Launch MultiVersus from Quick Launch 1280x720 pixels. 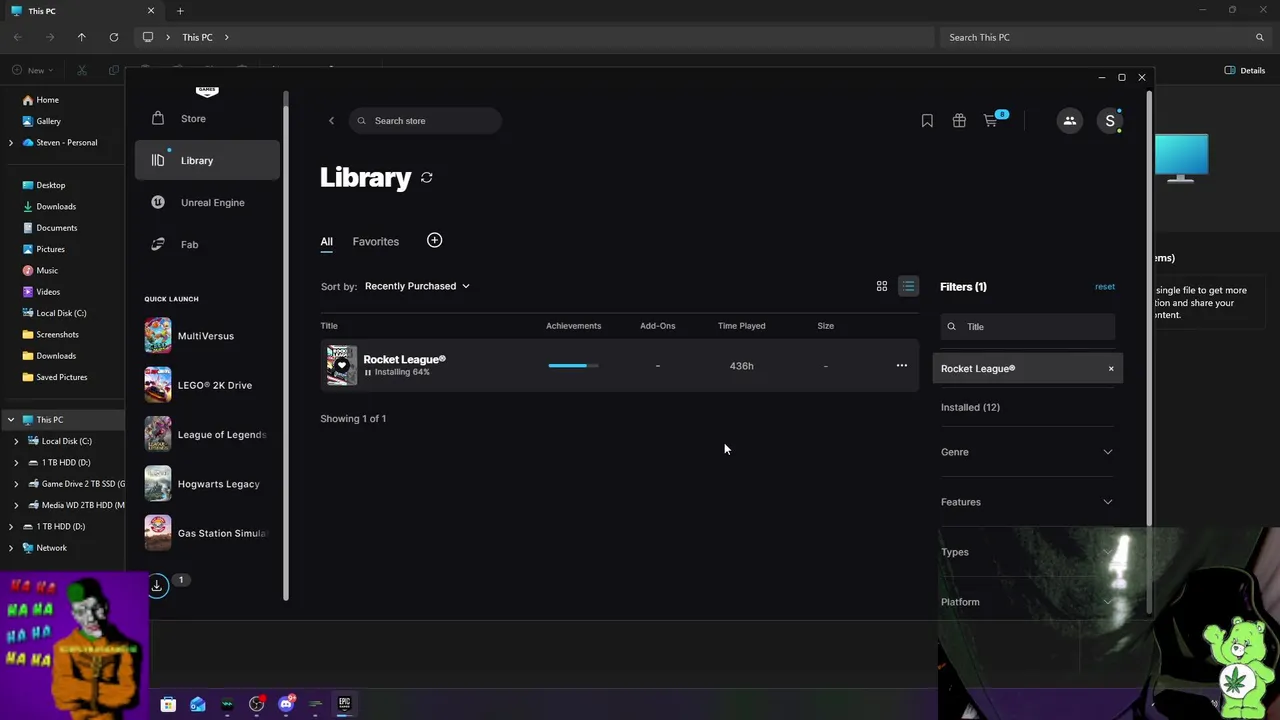point(207,336)
